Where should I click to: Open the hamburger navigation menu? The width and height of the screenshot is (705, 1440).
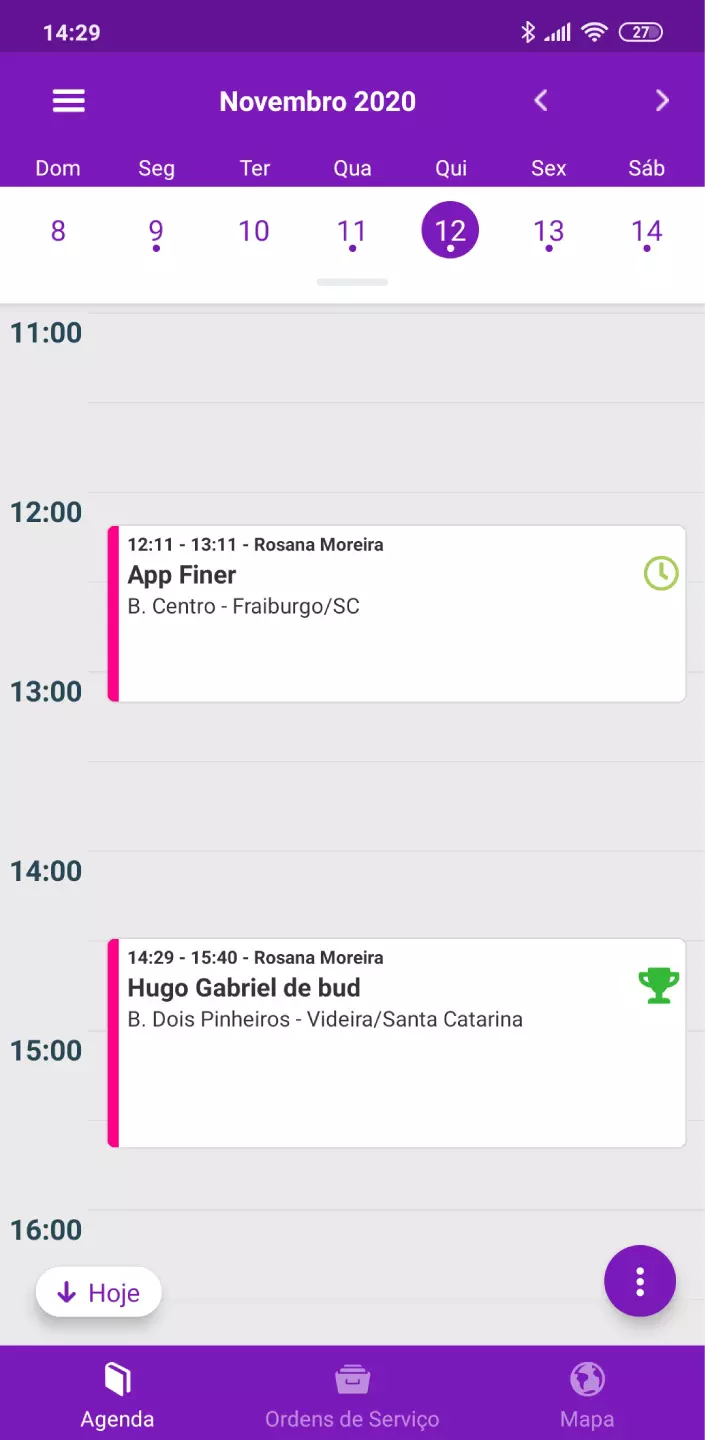(69, 101)
